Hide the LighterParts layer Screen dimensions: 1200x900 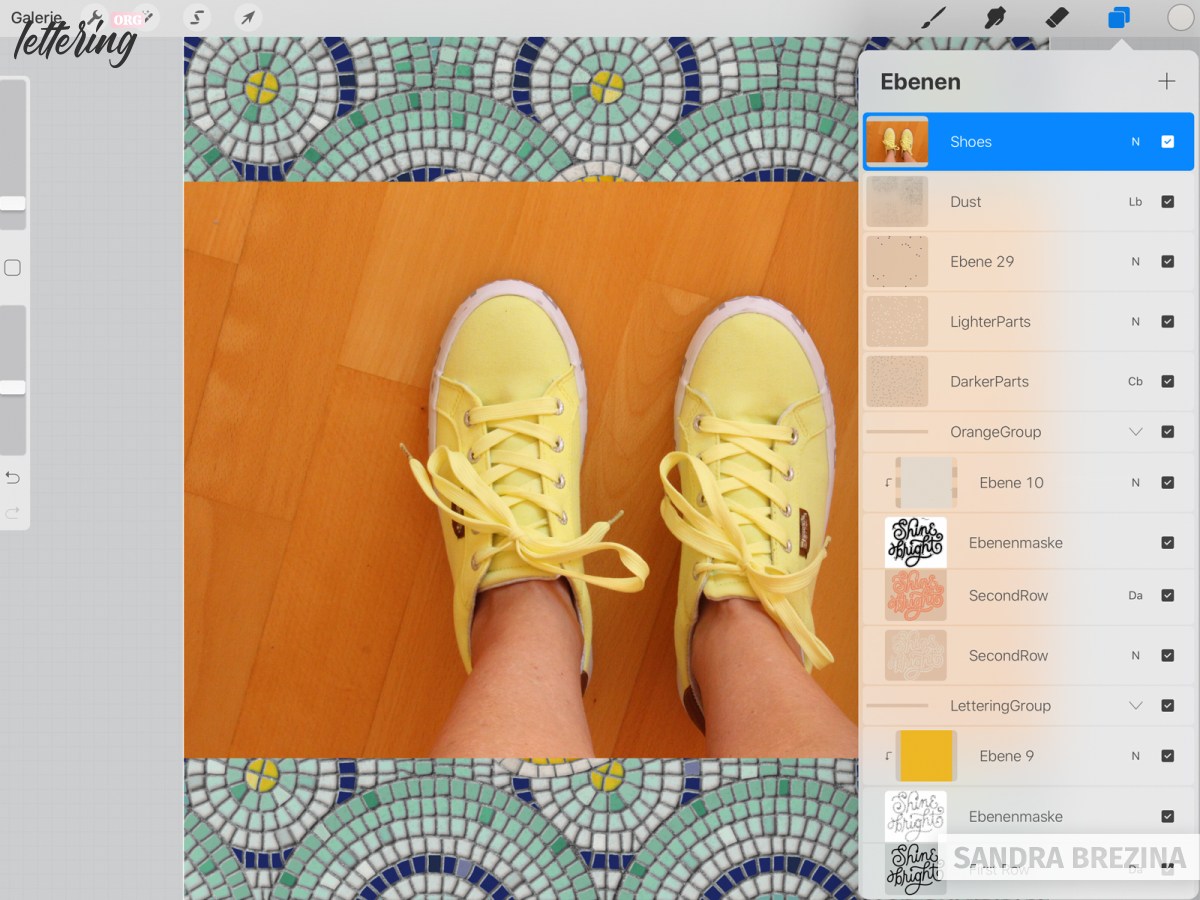(1167, 321)
